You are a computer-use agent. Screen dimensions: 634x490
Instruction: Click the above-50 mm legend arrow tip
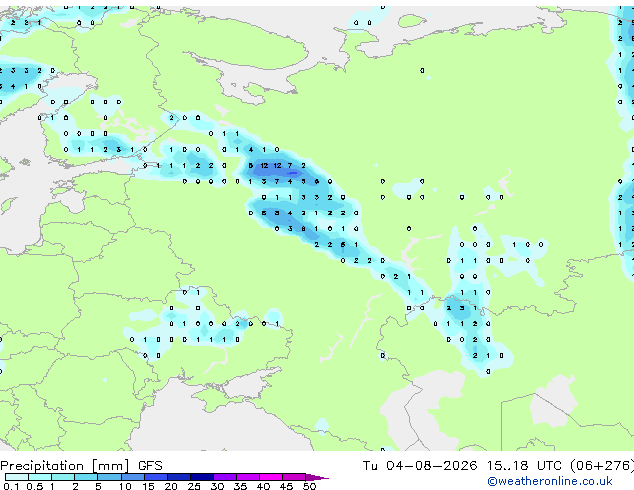pos(317,477)
